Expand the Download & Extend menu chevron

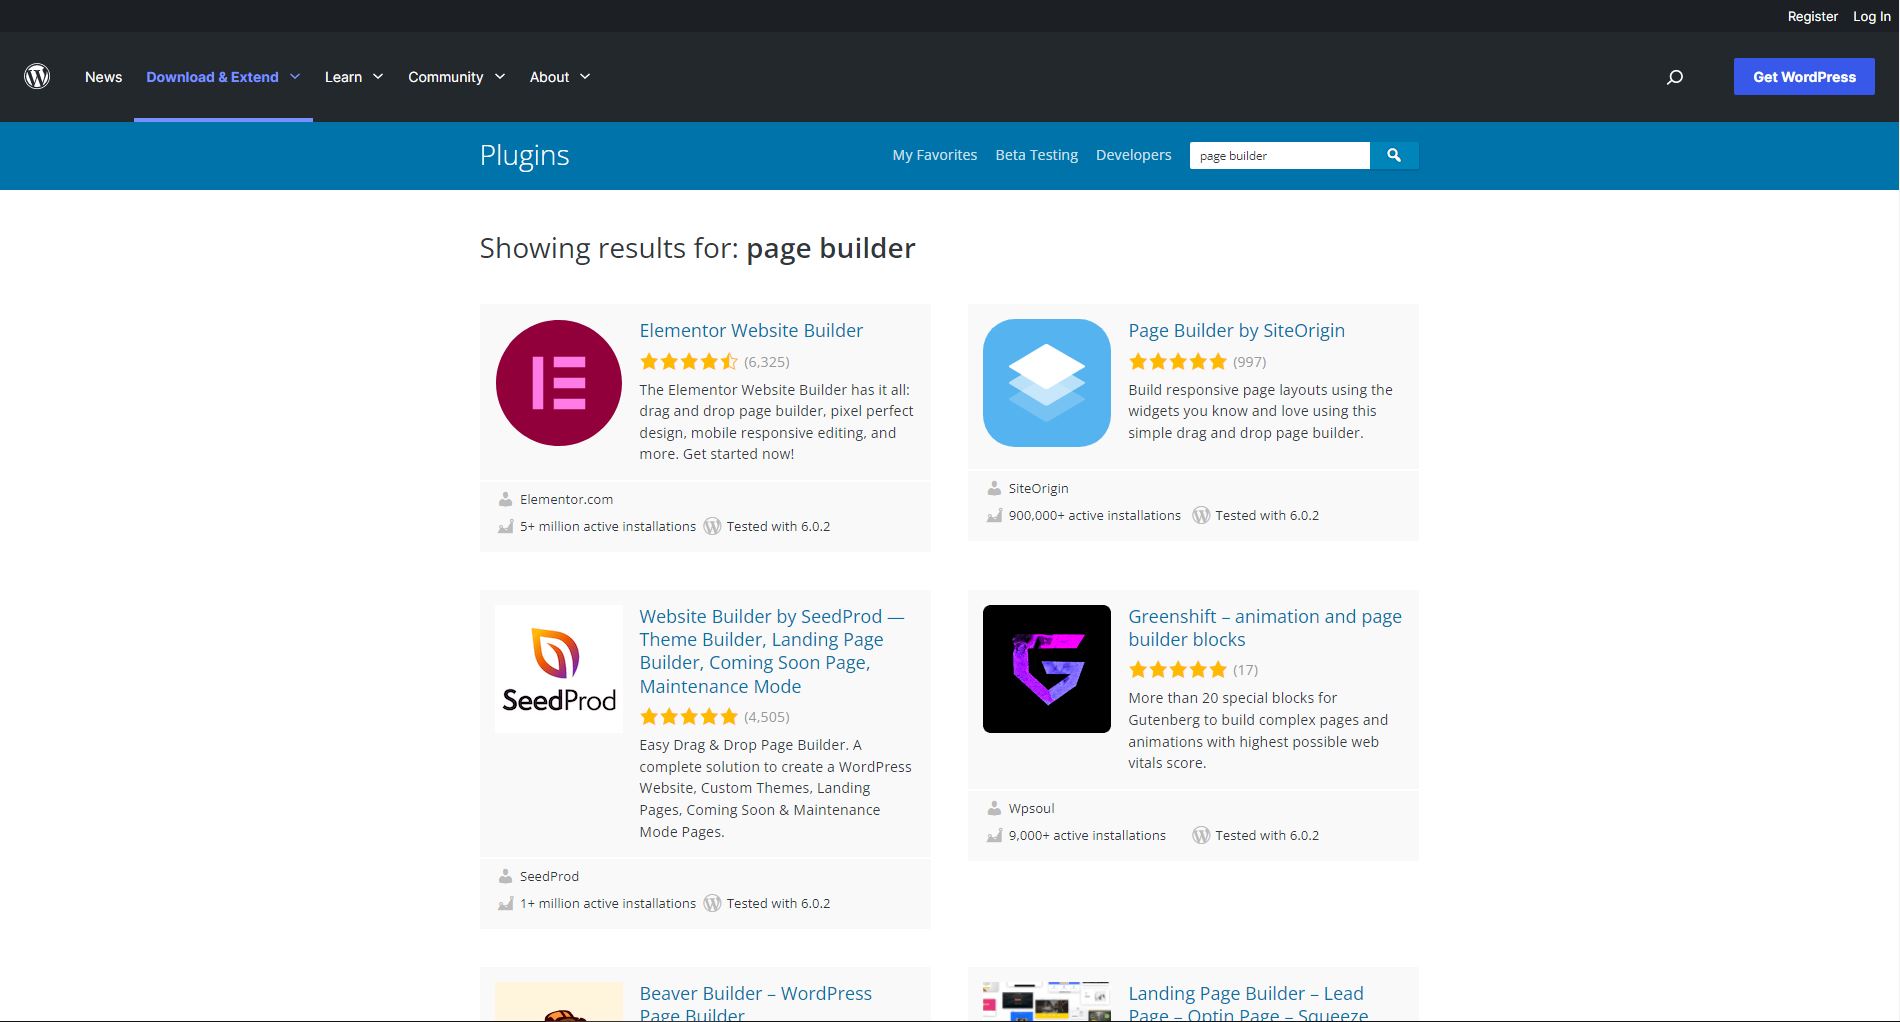pos(295,77)
